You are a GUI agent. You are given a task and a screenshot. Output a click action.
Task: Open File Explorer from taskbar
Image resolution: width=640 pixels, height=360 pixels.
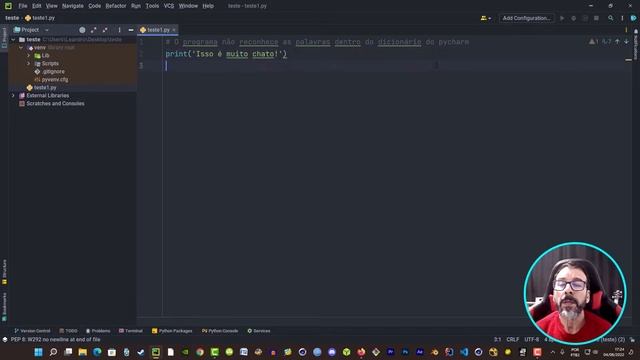pos(82,352)
